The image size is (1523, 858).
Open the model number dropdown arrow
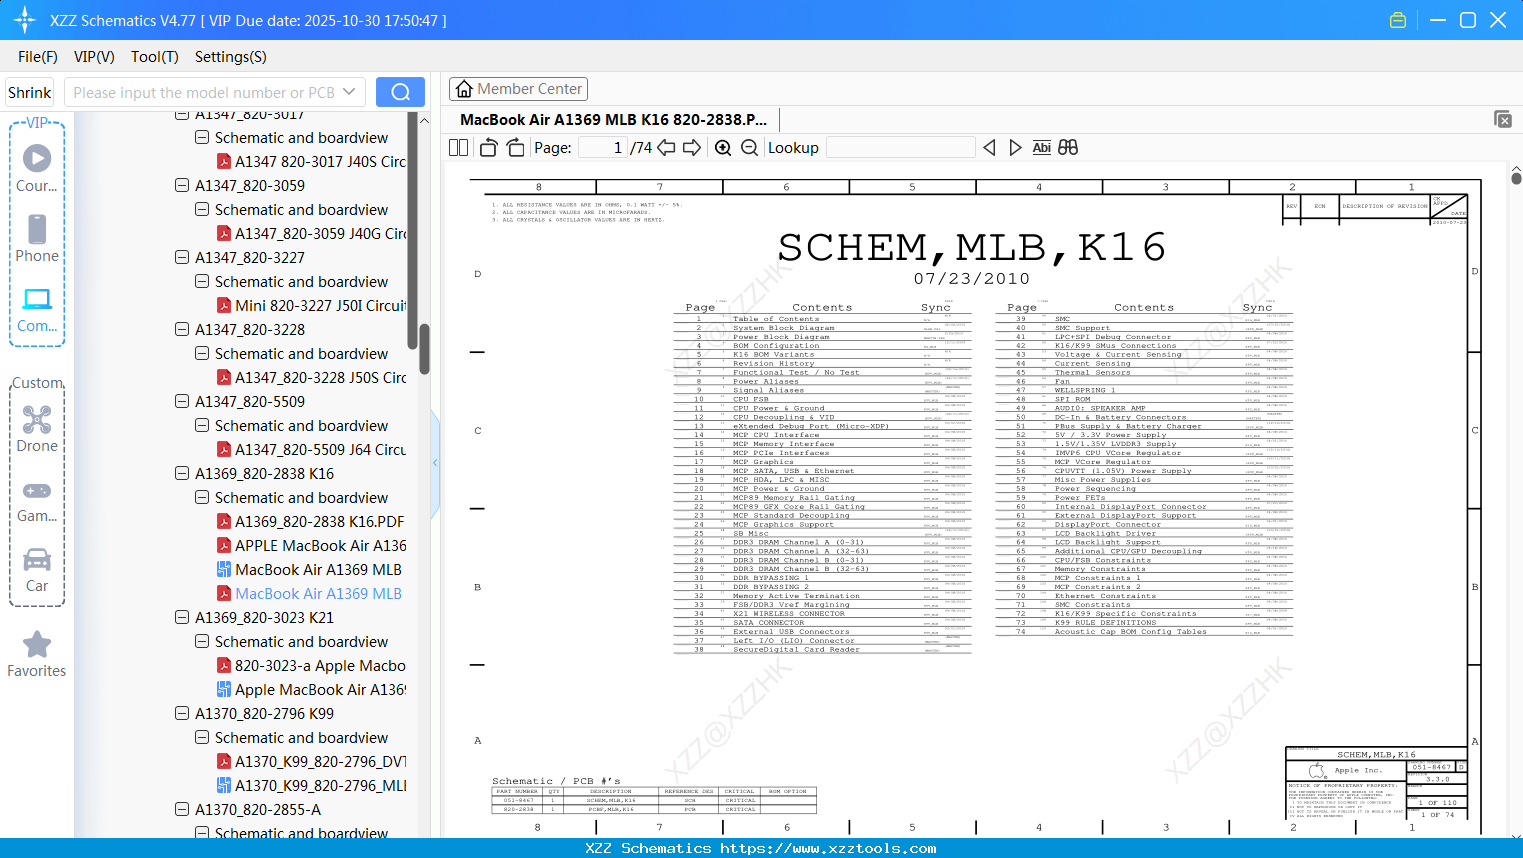tap(349, 92)
